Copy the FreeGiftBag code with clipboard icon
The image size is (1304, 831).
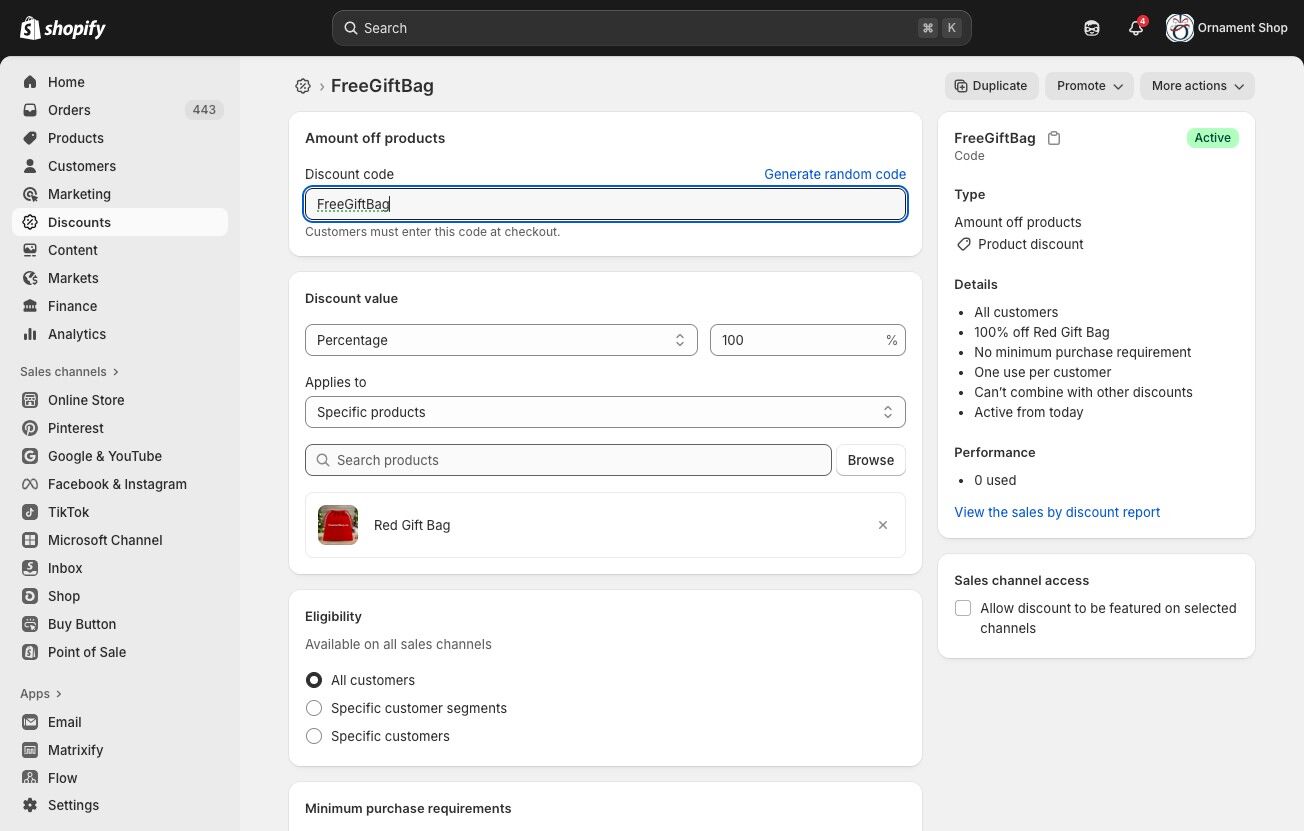(1054, 138)
